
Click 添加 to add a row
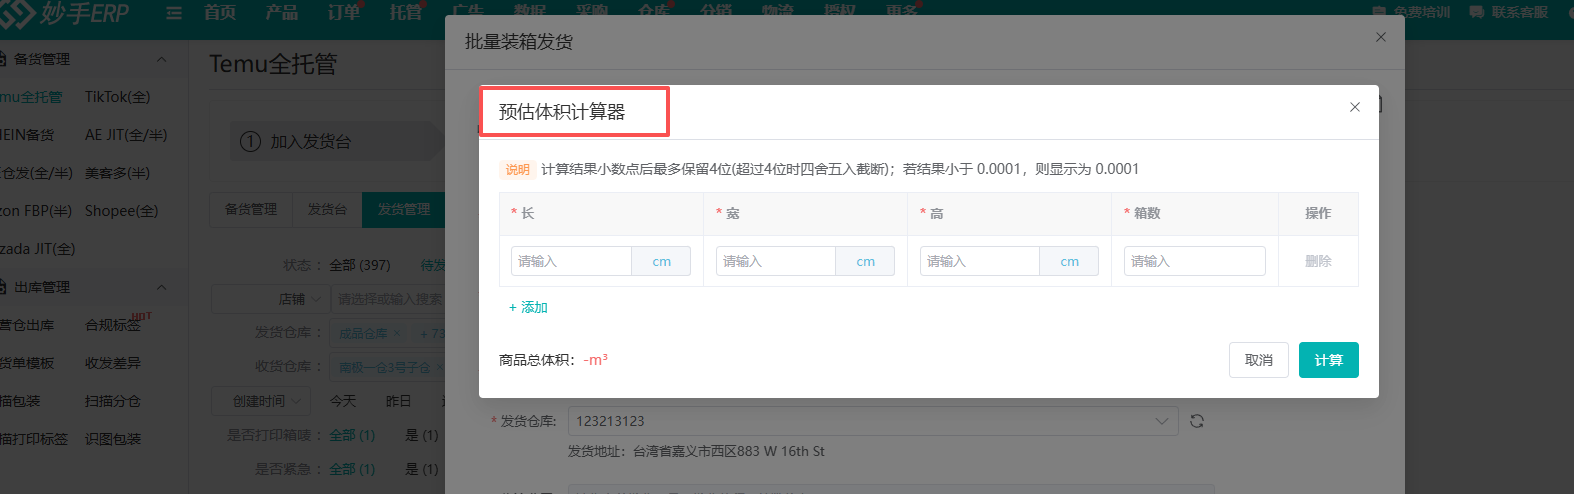(528, 307)
